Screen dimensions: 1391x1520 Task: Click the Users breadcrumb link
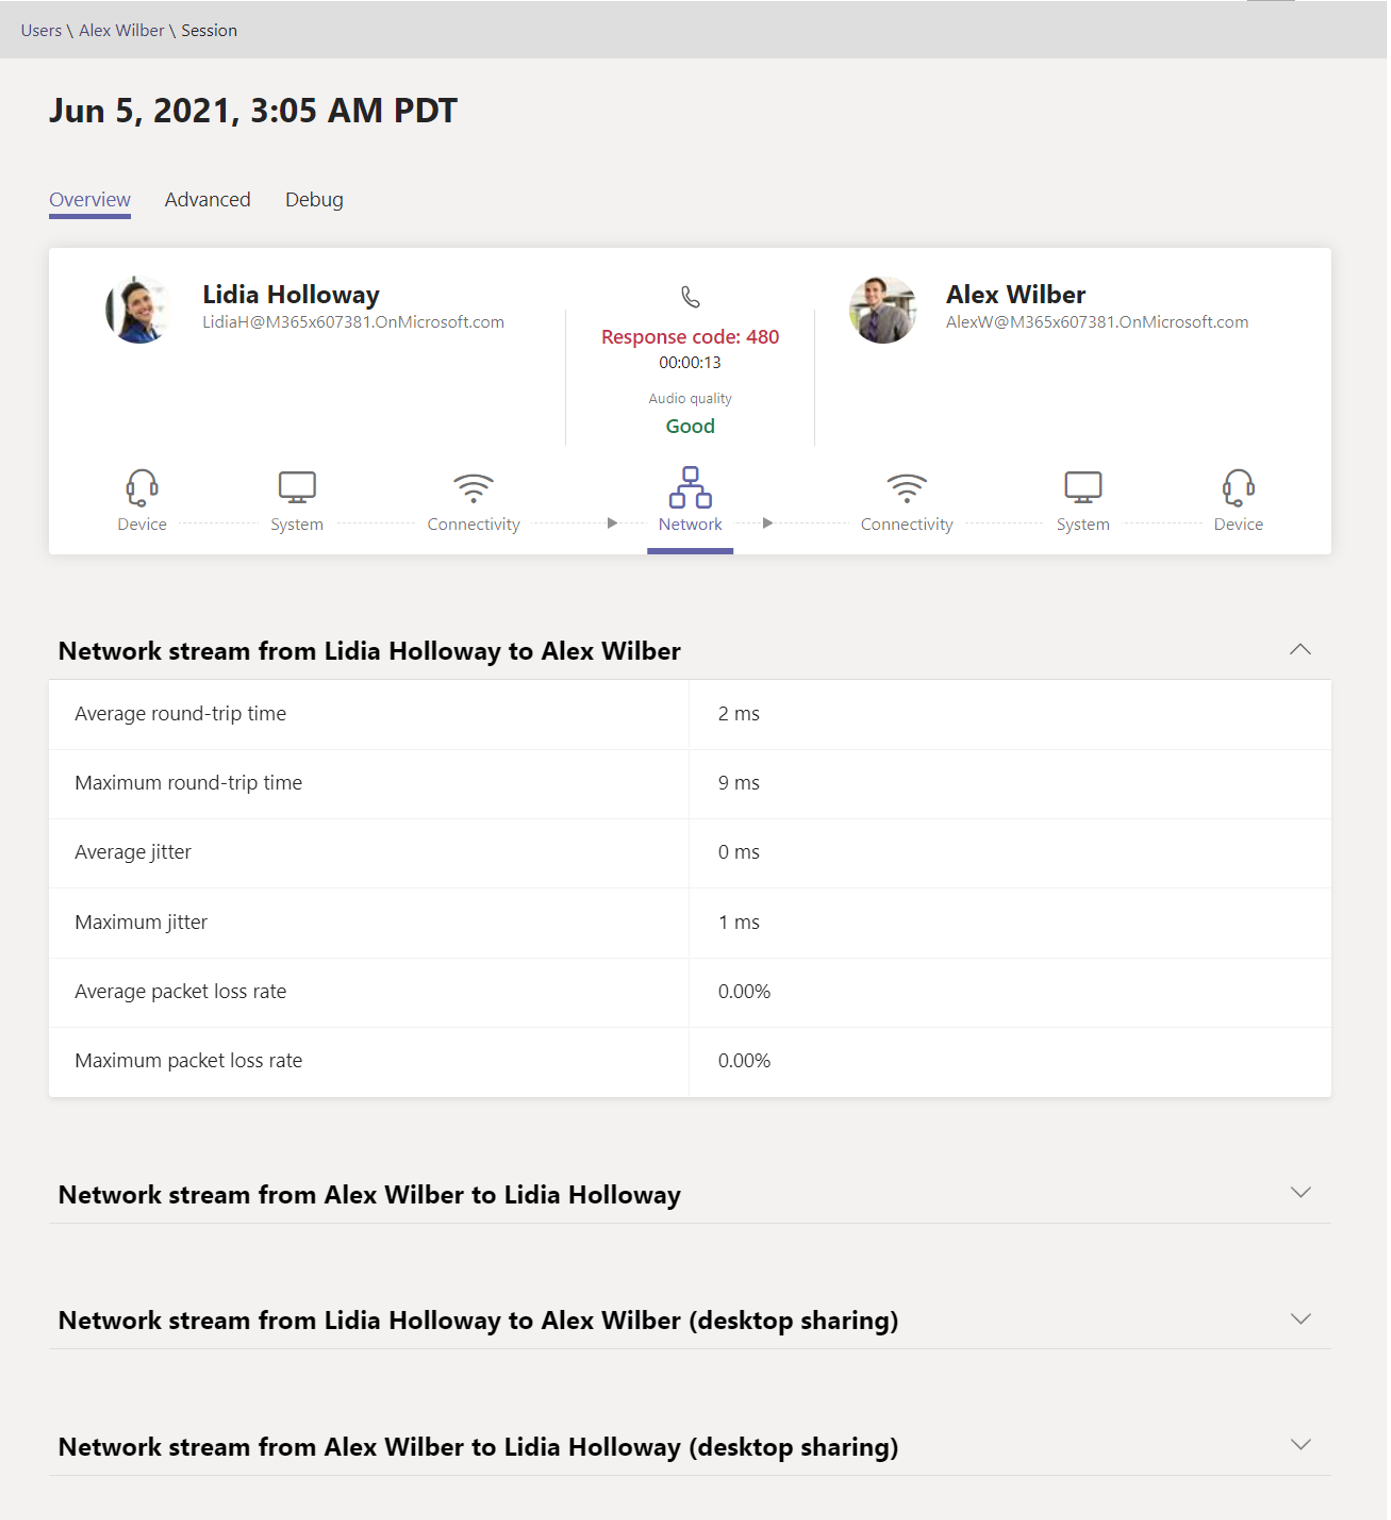pyautogui.click(x=40, y=29)
